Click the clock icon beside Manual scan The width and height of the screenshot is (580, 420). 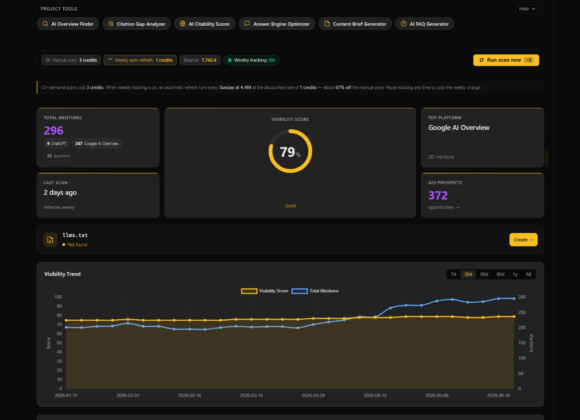tap(48, 60)
